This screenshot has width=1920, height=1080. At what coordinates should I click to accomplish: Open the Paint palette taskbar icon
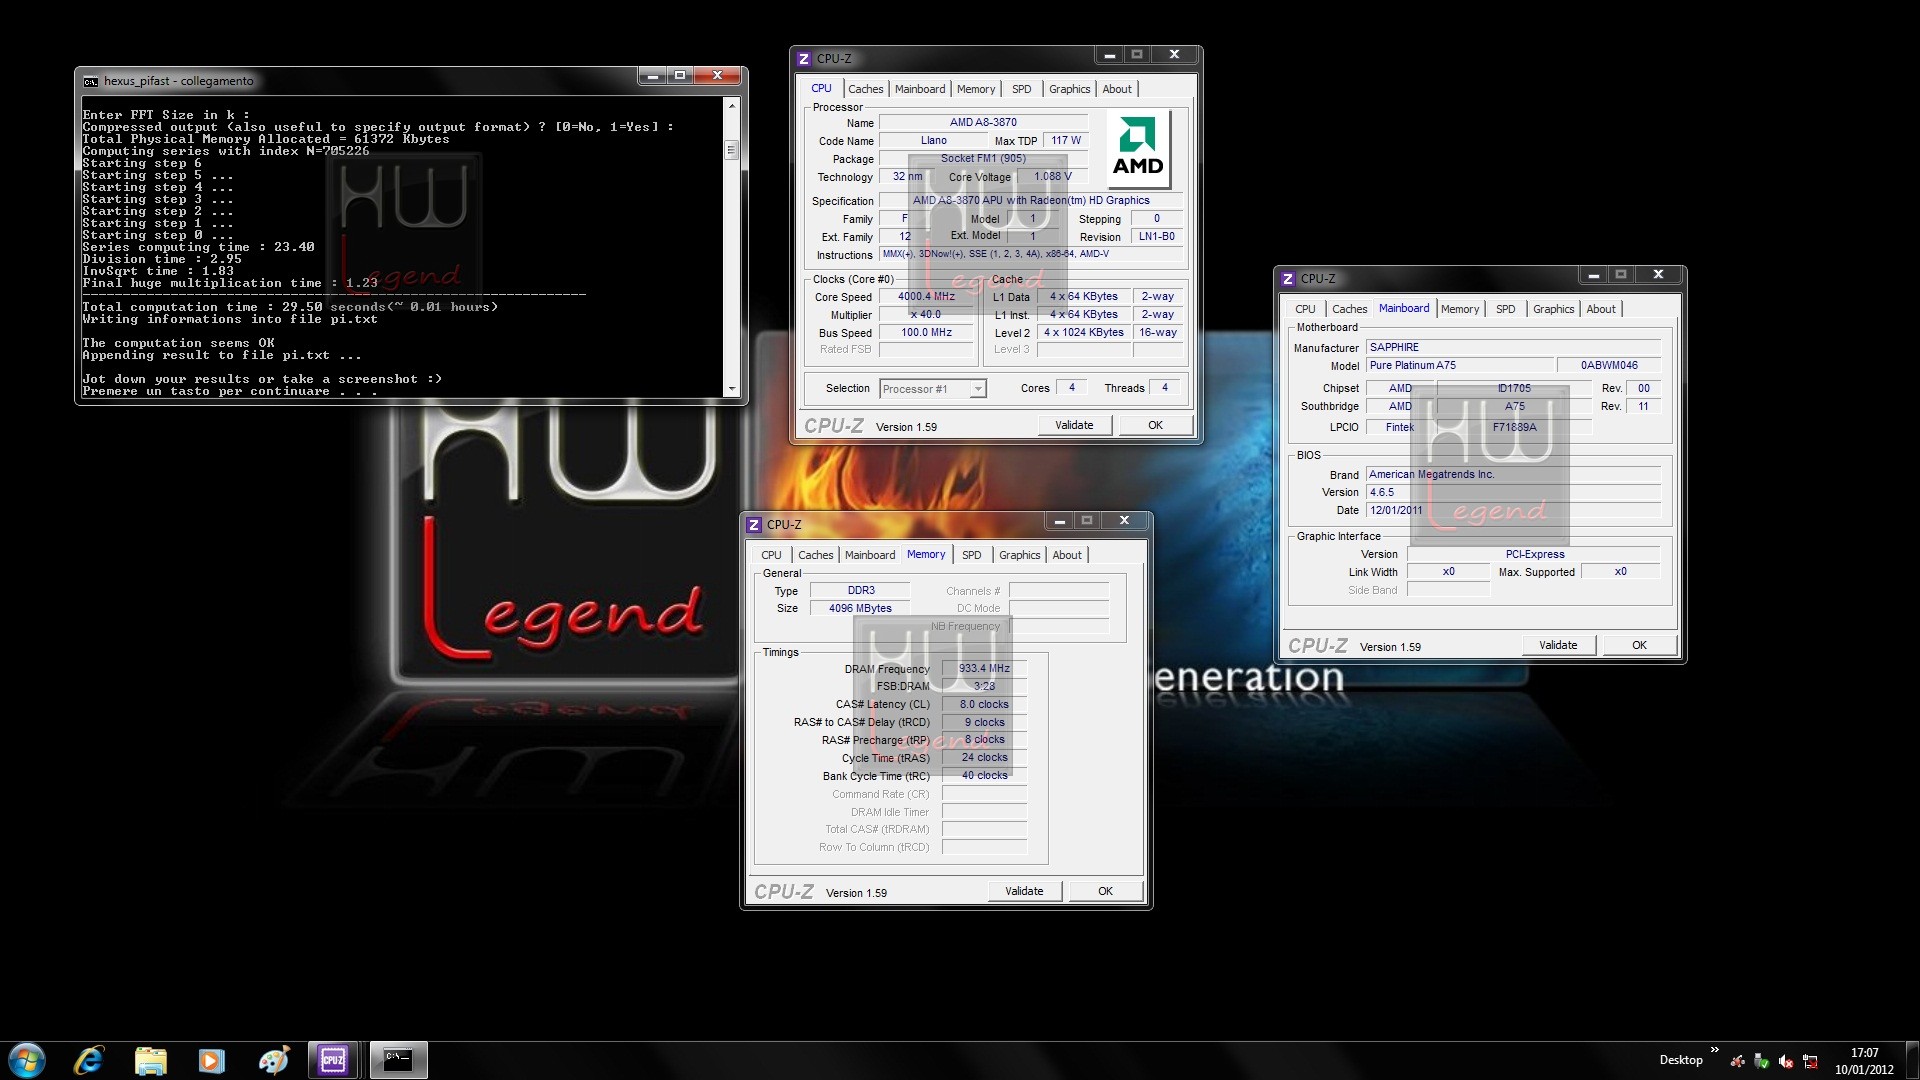coord(272,1060)
